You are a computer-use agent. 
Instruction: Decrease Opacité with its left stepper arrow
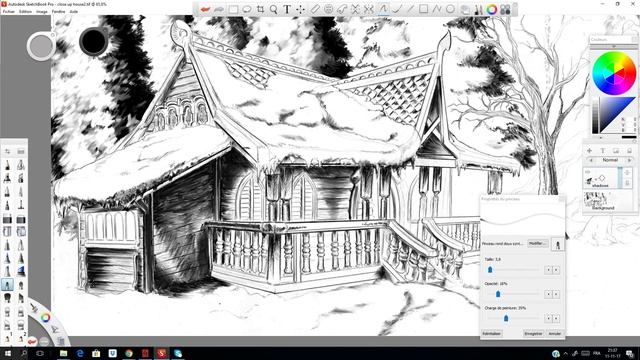click(548, 294)
